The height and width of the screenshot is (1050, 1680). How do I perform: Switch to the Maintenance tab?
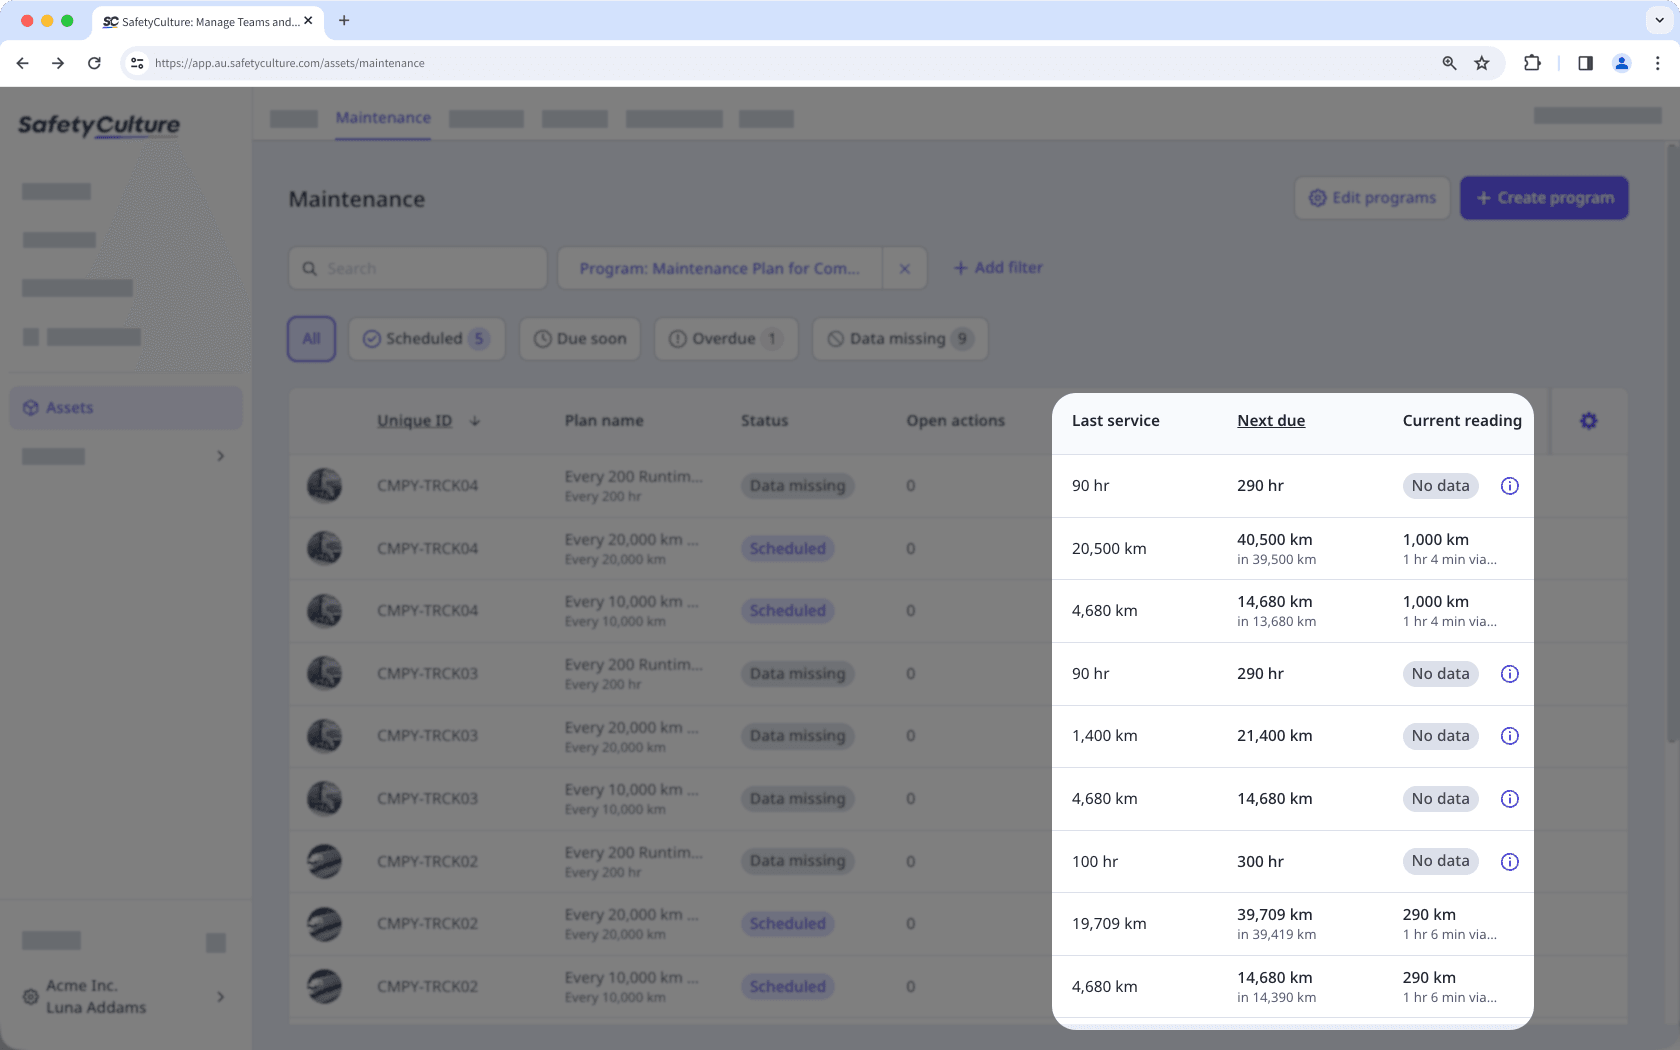383,117
